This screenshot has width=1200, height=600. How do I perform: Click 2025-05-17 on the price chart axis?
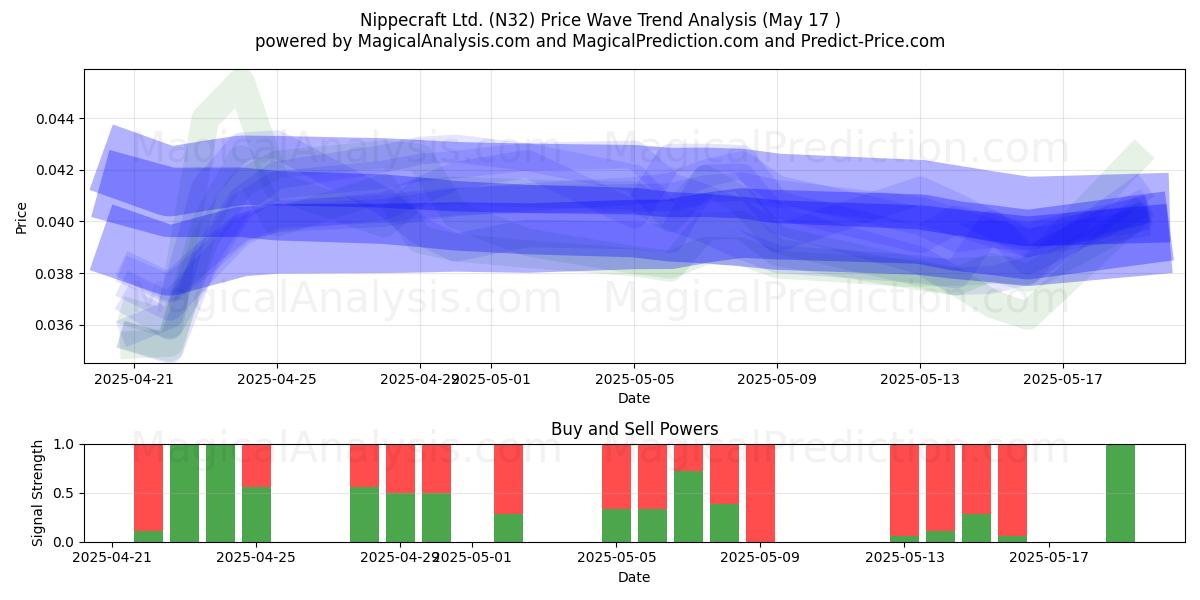(x=1063, y=380)
